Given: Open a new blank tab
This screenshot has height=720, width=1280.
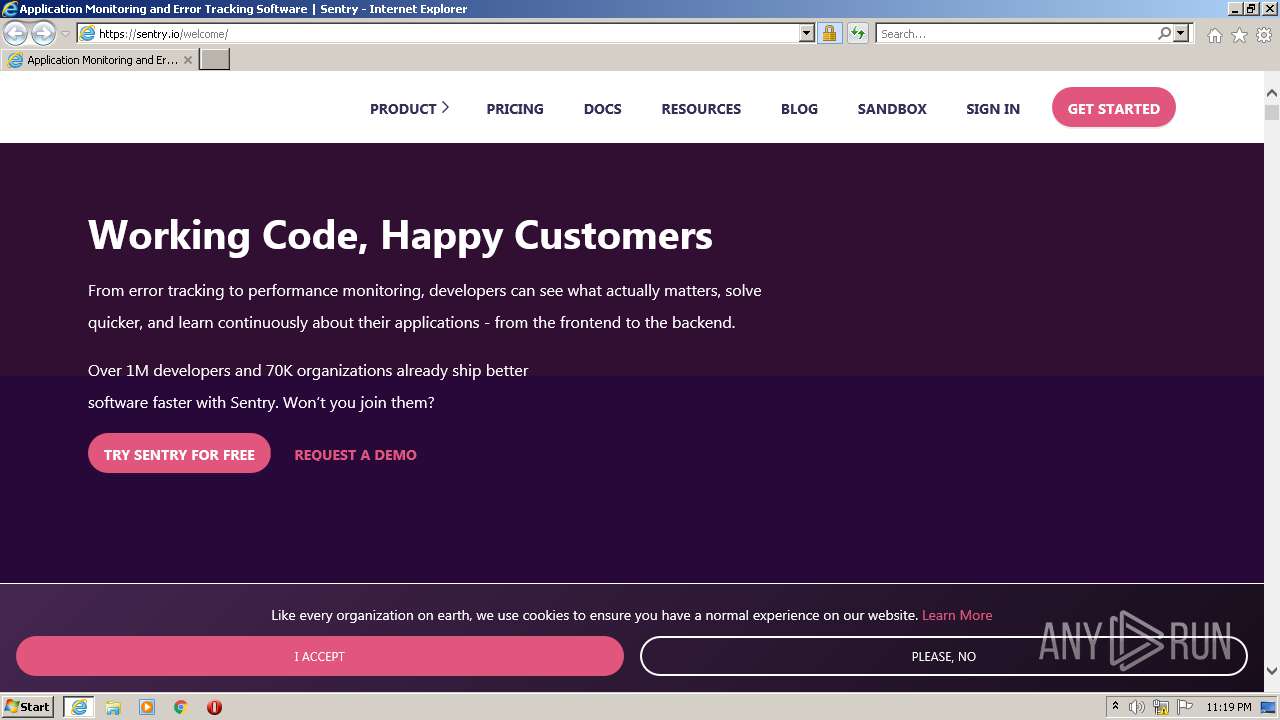Looking at the screenshot, I should point(215,60).
